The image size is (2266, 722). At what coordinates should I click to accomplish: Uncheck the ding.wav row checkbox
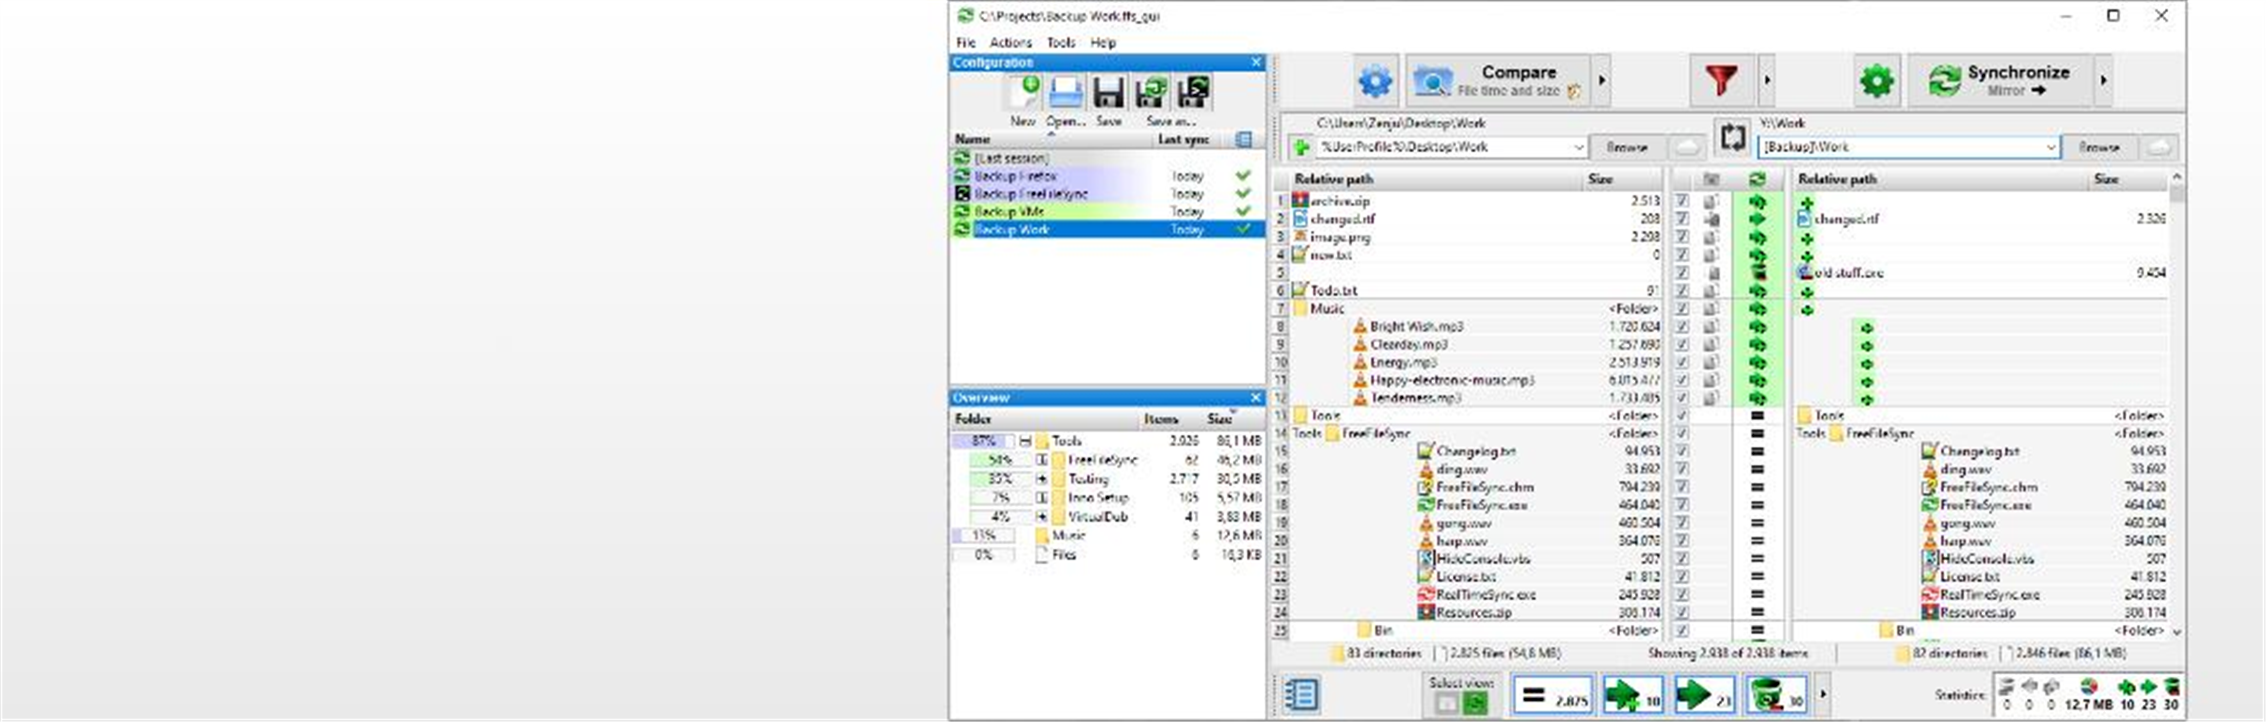pos(1682,469)
